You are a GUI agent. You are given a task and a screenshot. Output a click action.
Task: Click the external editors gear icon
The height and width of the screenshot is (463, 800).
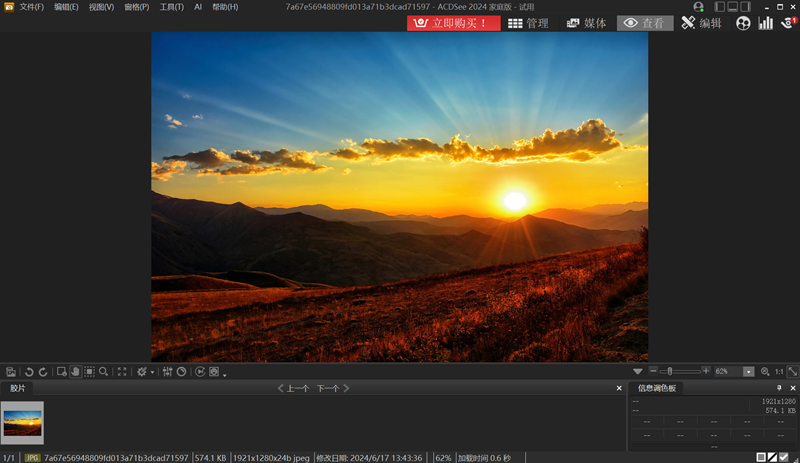(142, 372)
